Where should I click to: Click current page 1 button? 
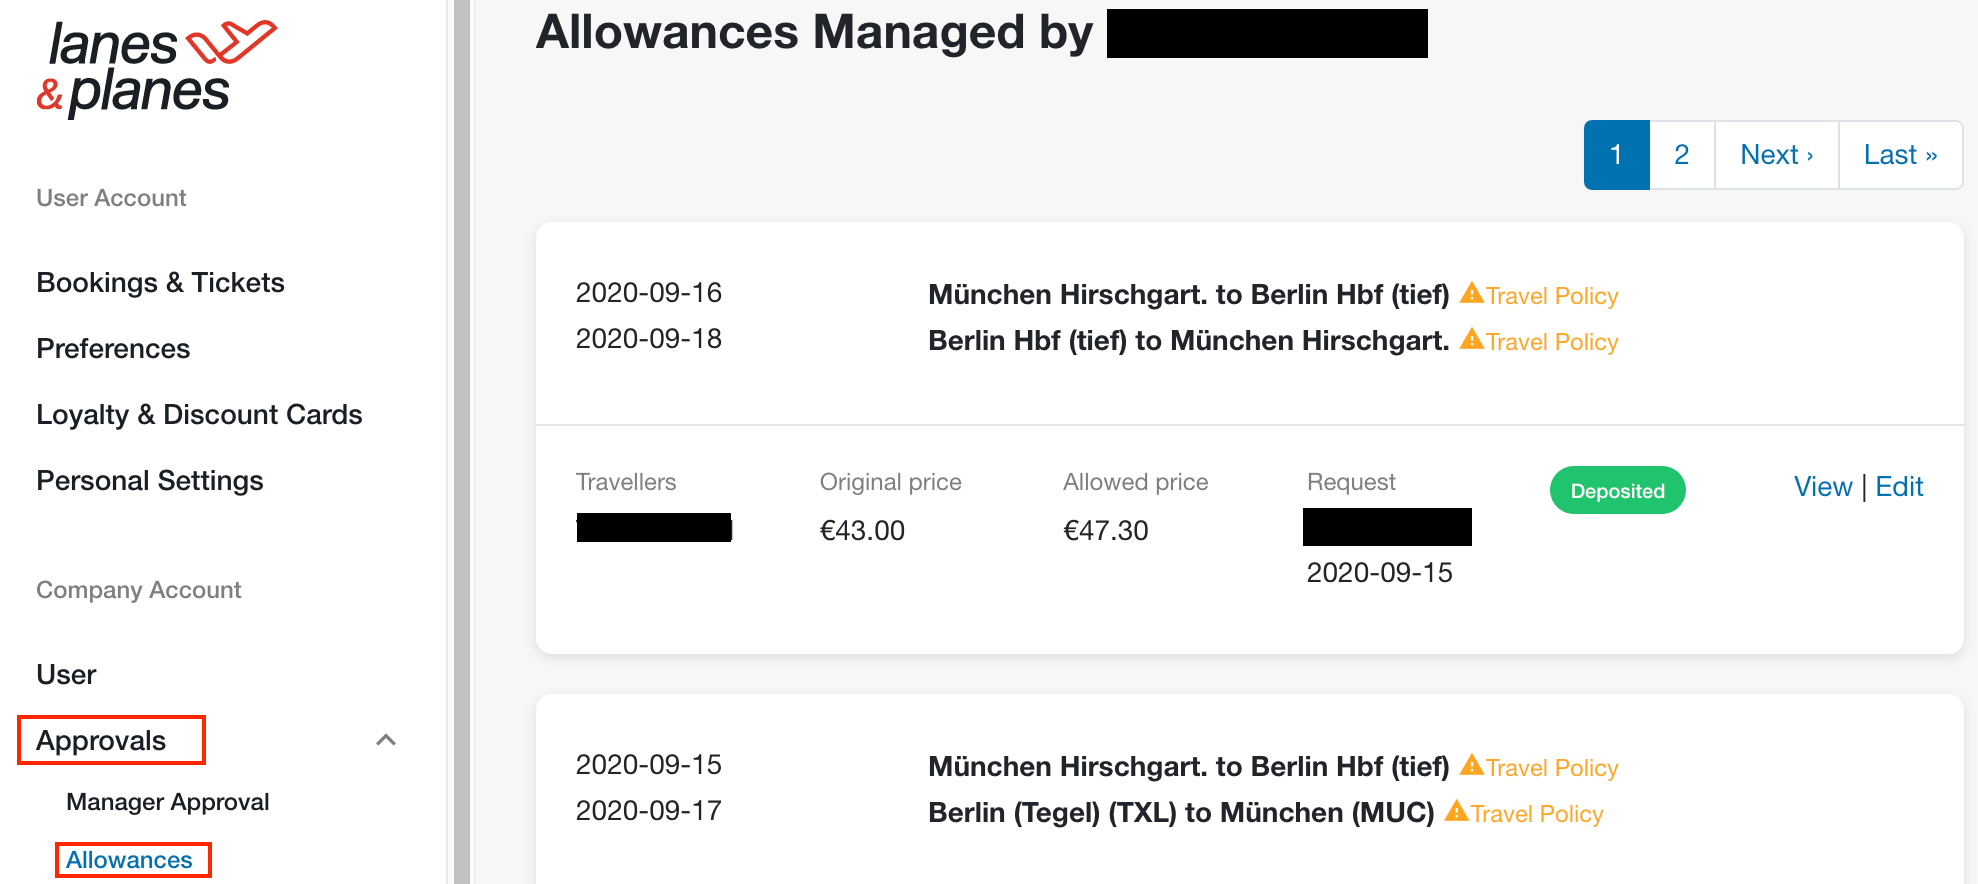(1616, 155)
